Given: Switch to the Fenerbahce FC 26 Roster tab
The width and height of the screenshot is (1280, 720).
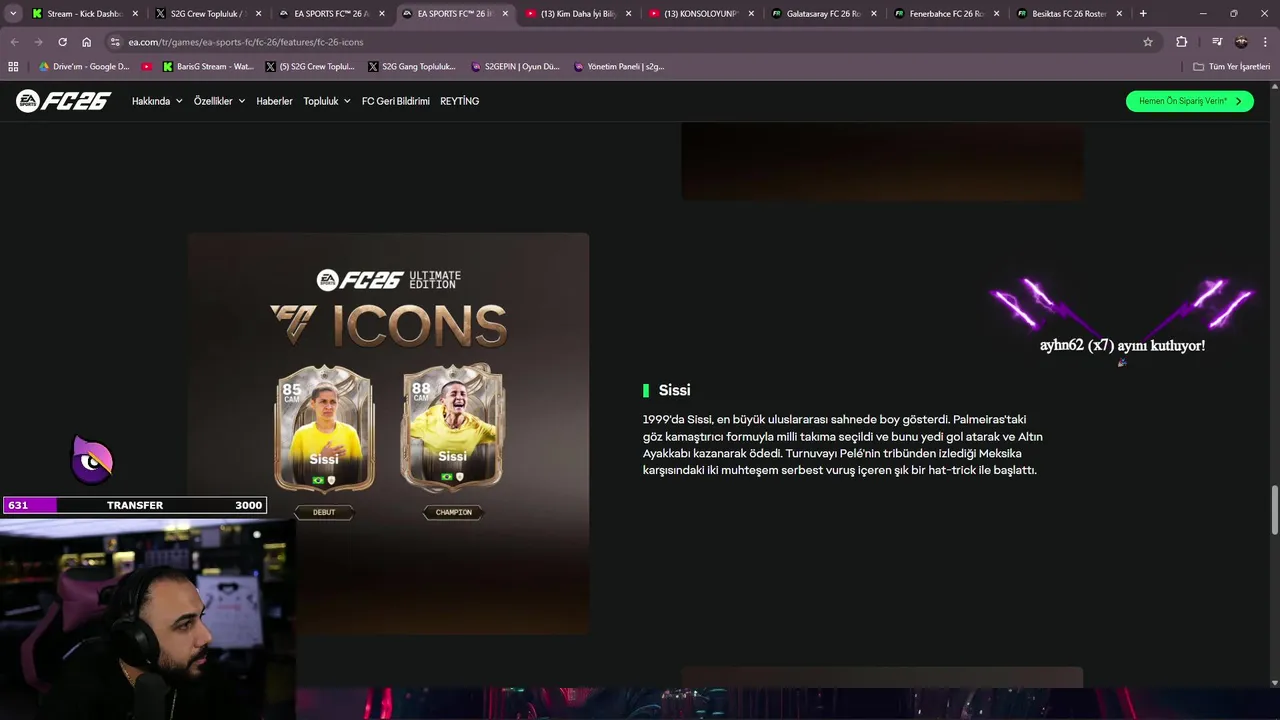Looking at the screenshot, I should (947, 14).
